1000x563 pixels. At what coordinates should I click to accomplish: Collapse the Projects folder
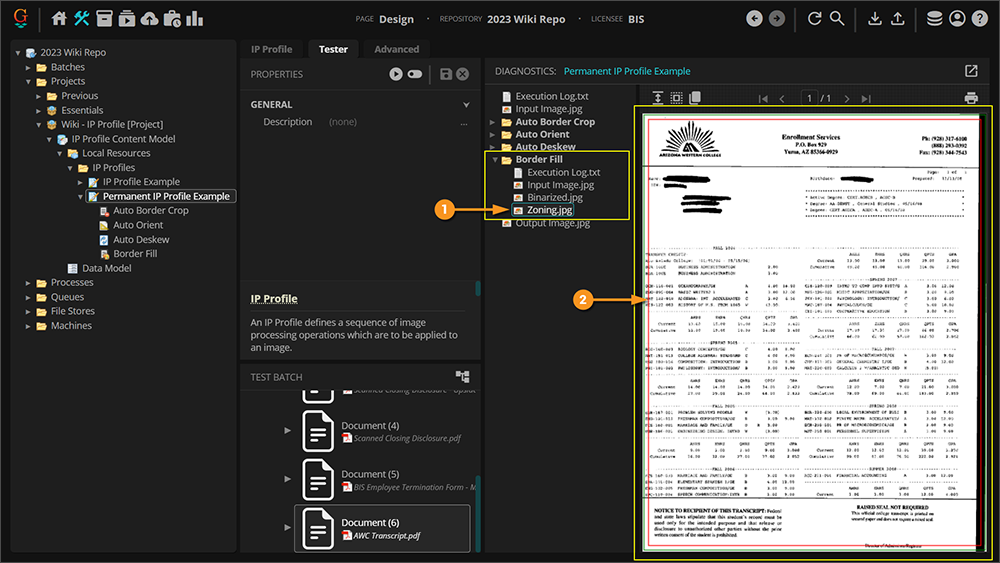[x=28, y=82]
